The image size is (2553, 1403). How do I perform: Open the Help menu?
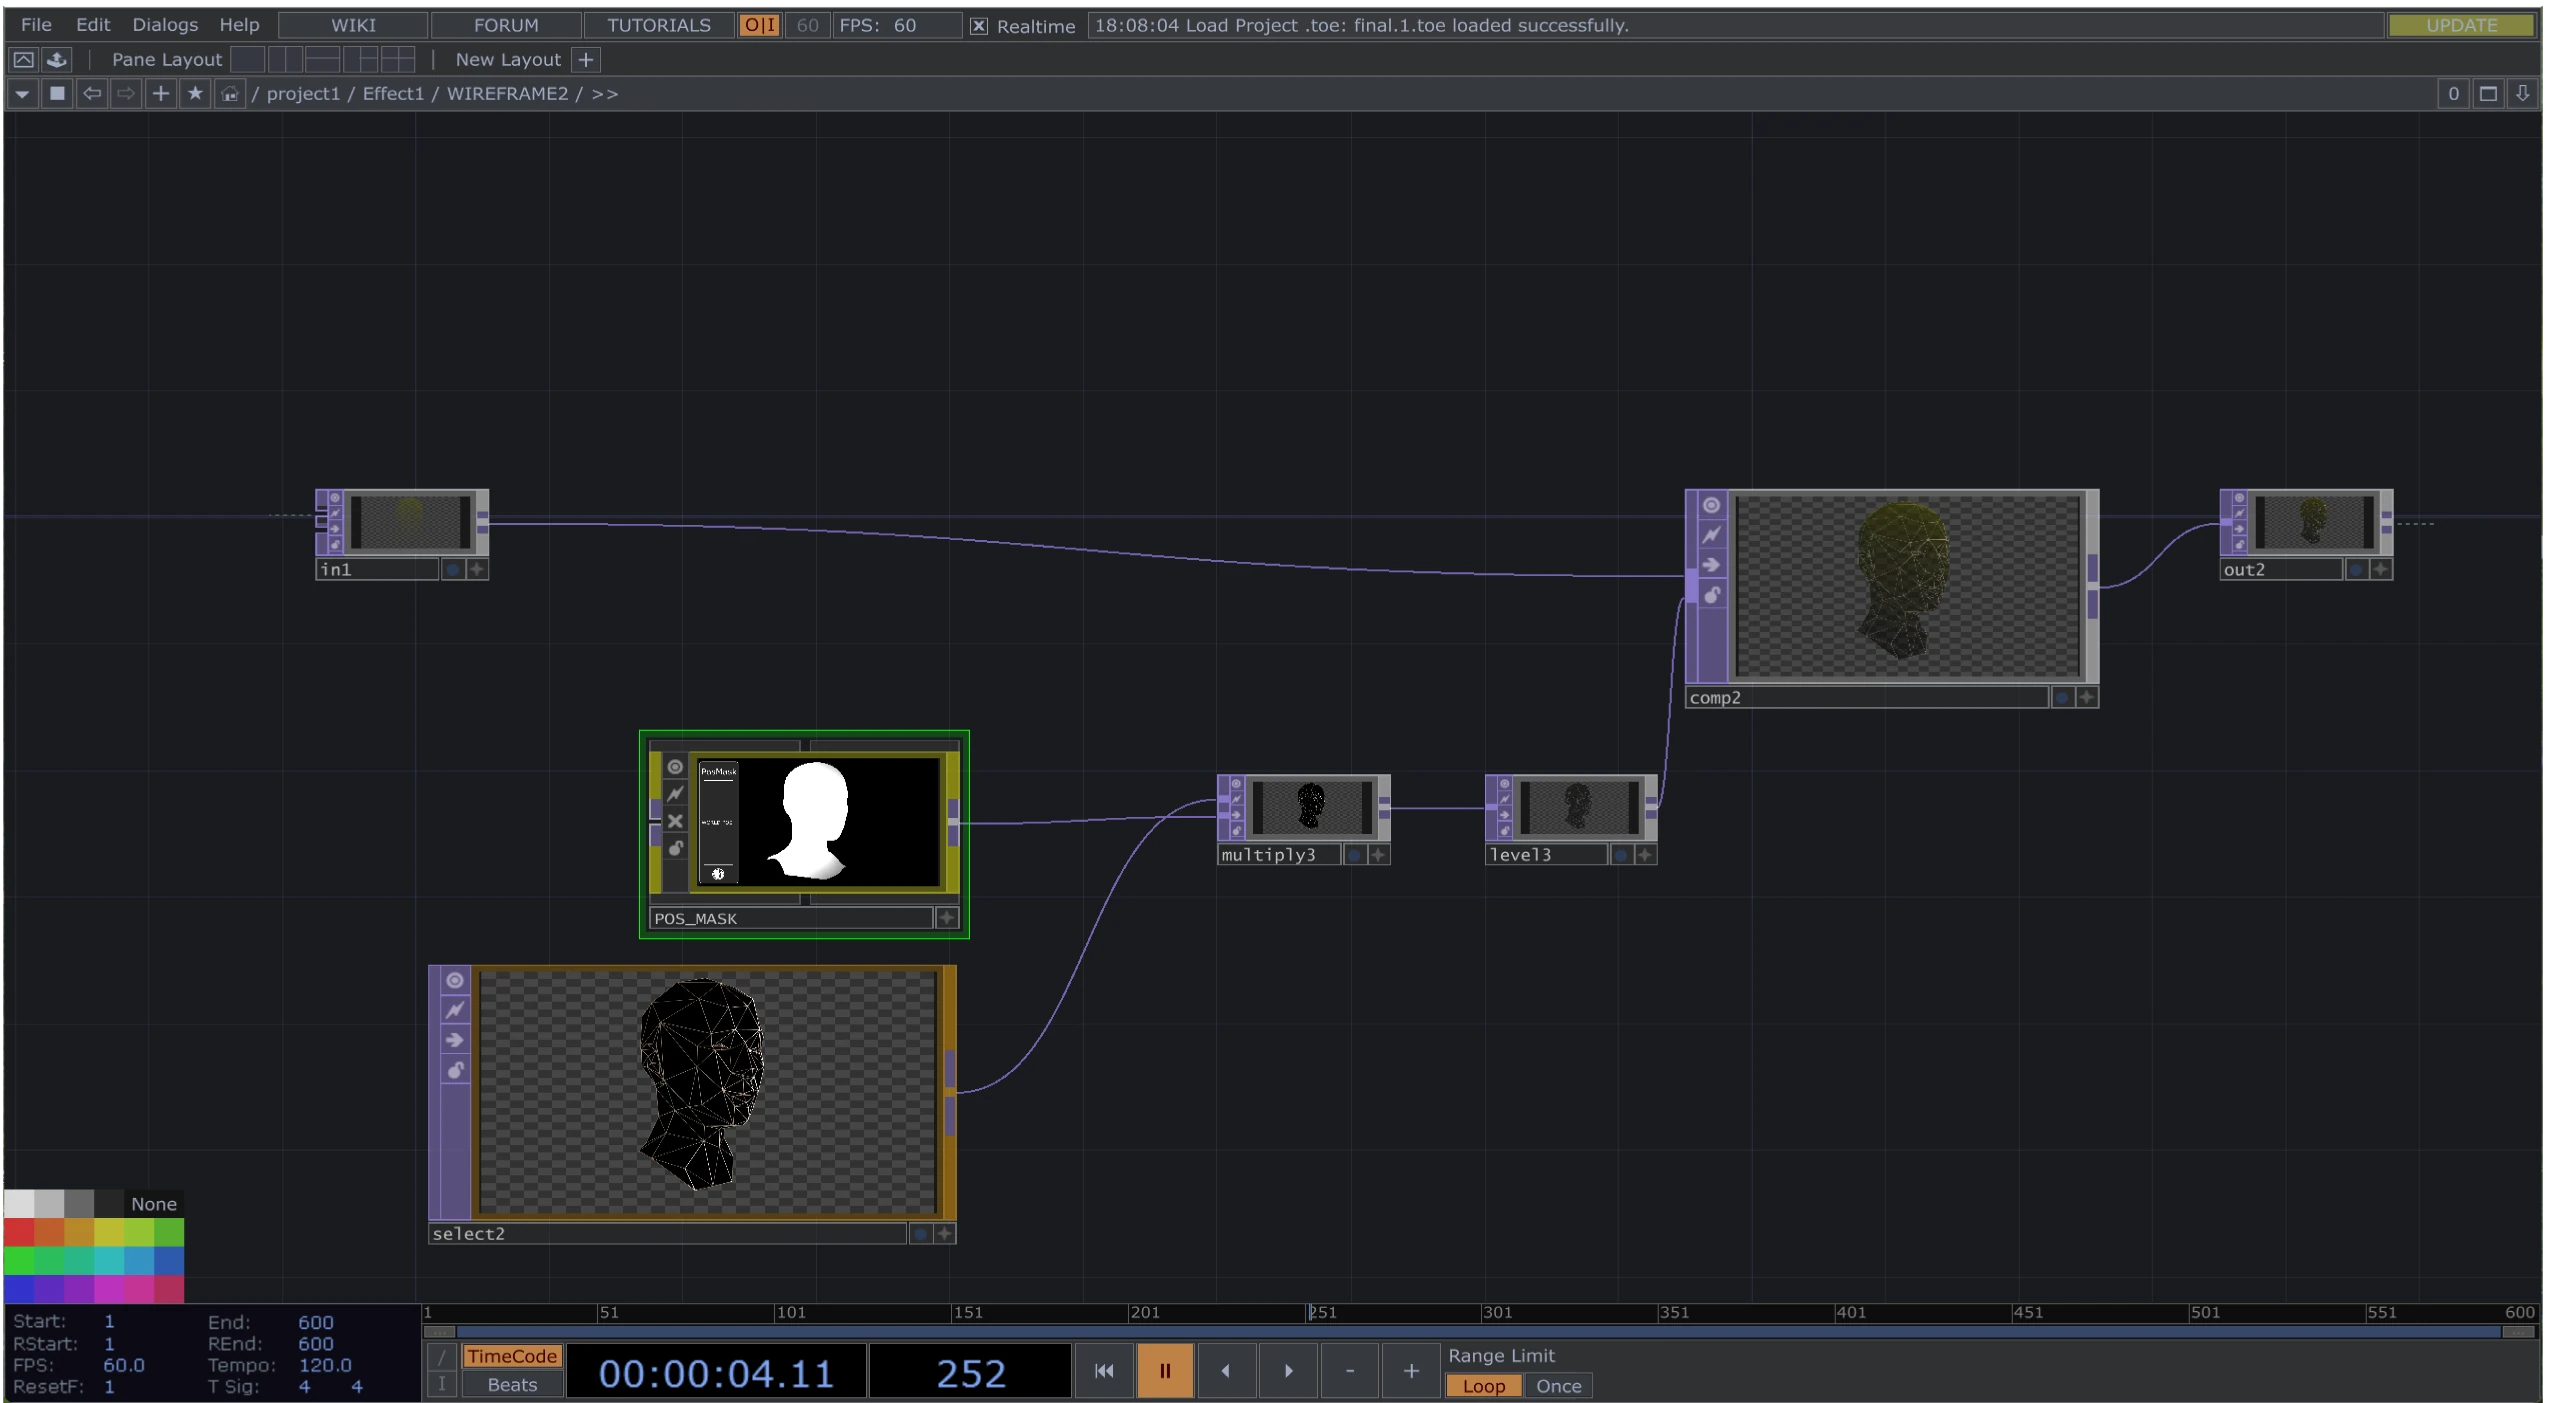tap(239, 25)
